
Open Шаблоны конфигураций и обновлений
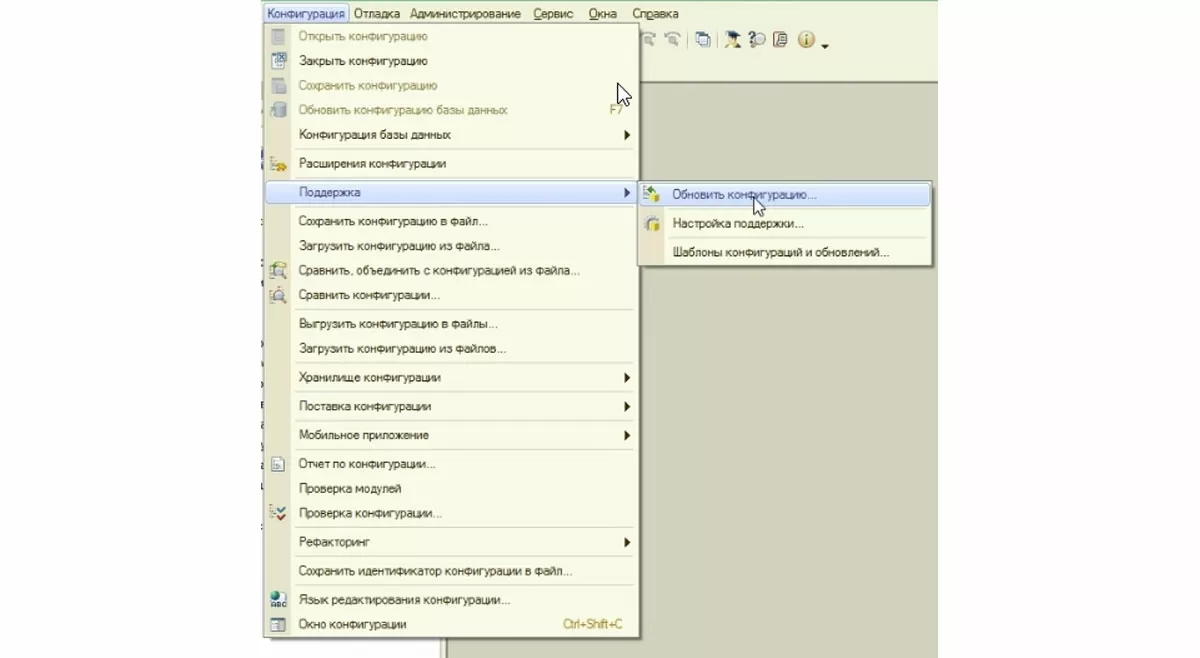click(785, 253)
